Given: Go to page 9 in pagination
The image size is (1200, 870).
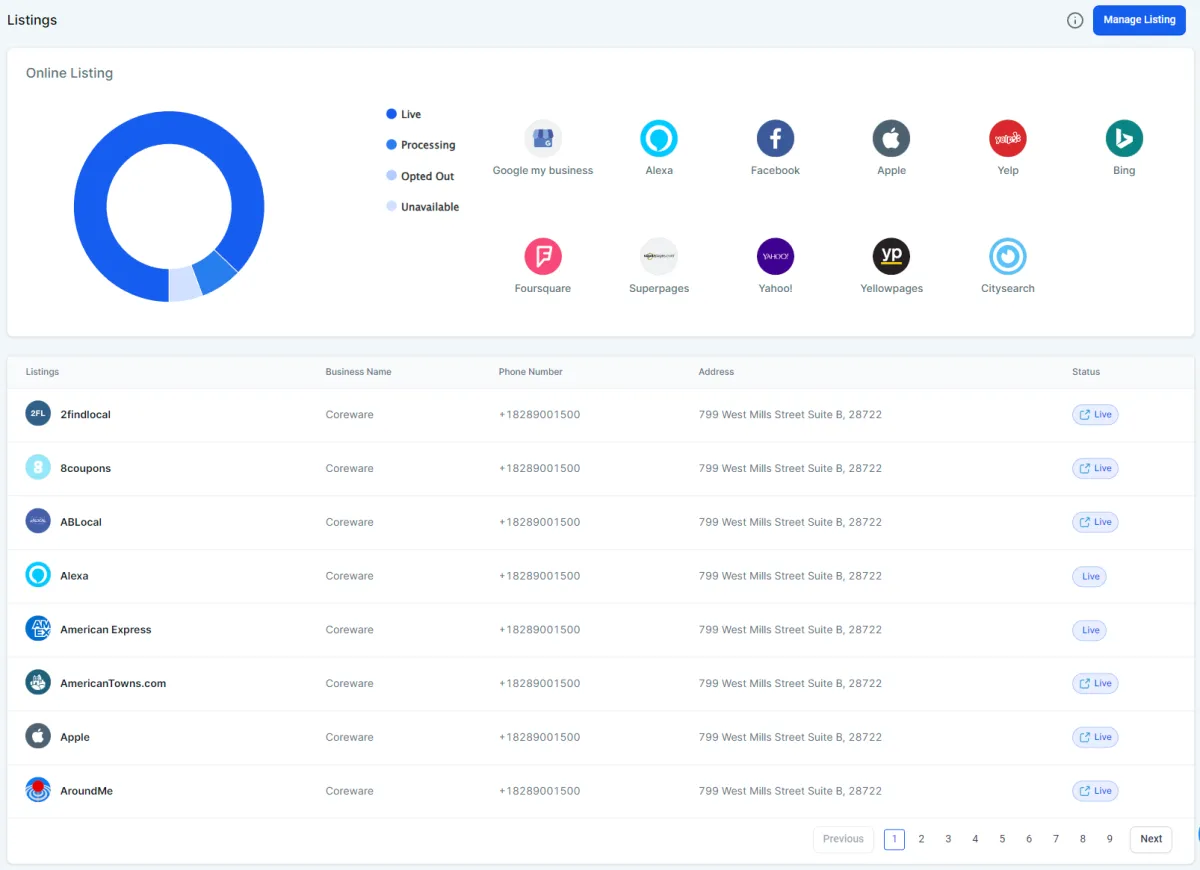Looking at the screenshot, I should 1110,839.
